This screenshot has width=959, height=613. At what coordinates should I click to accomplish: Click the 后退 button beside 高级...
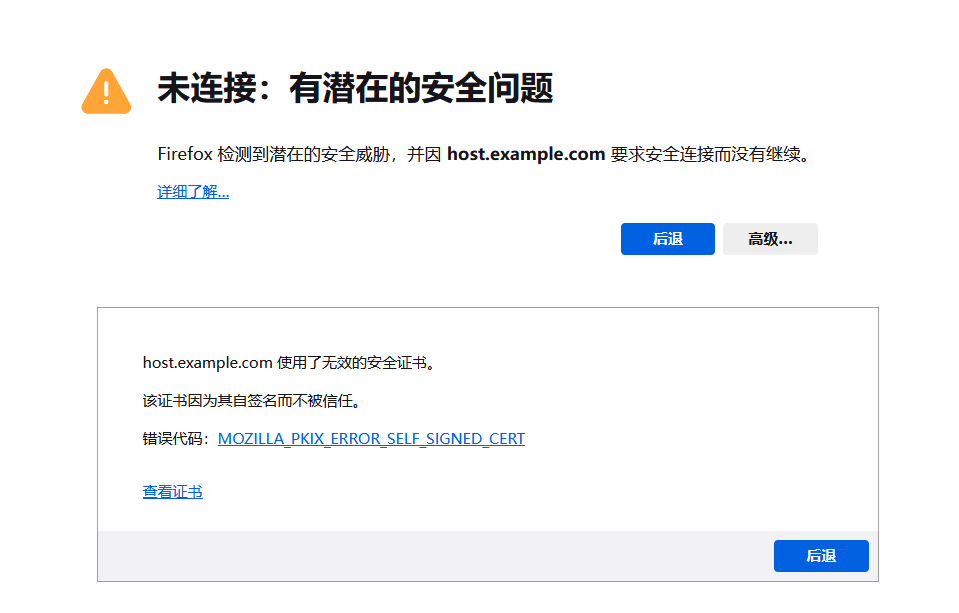tap(667, 239)
